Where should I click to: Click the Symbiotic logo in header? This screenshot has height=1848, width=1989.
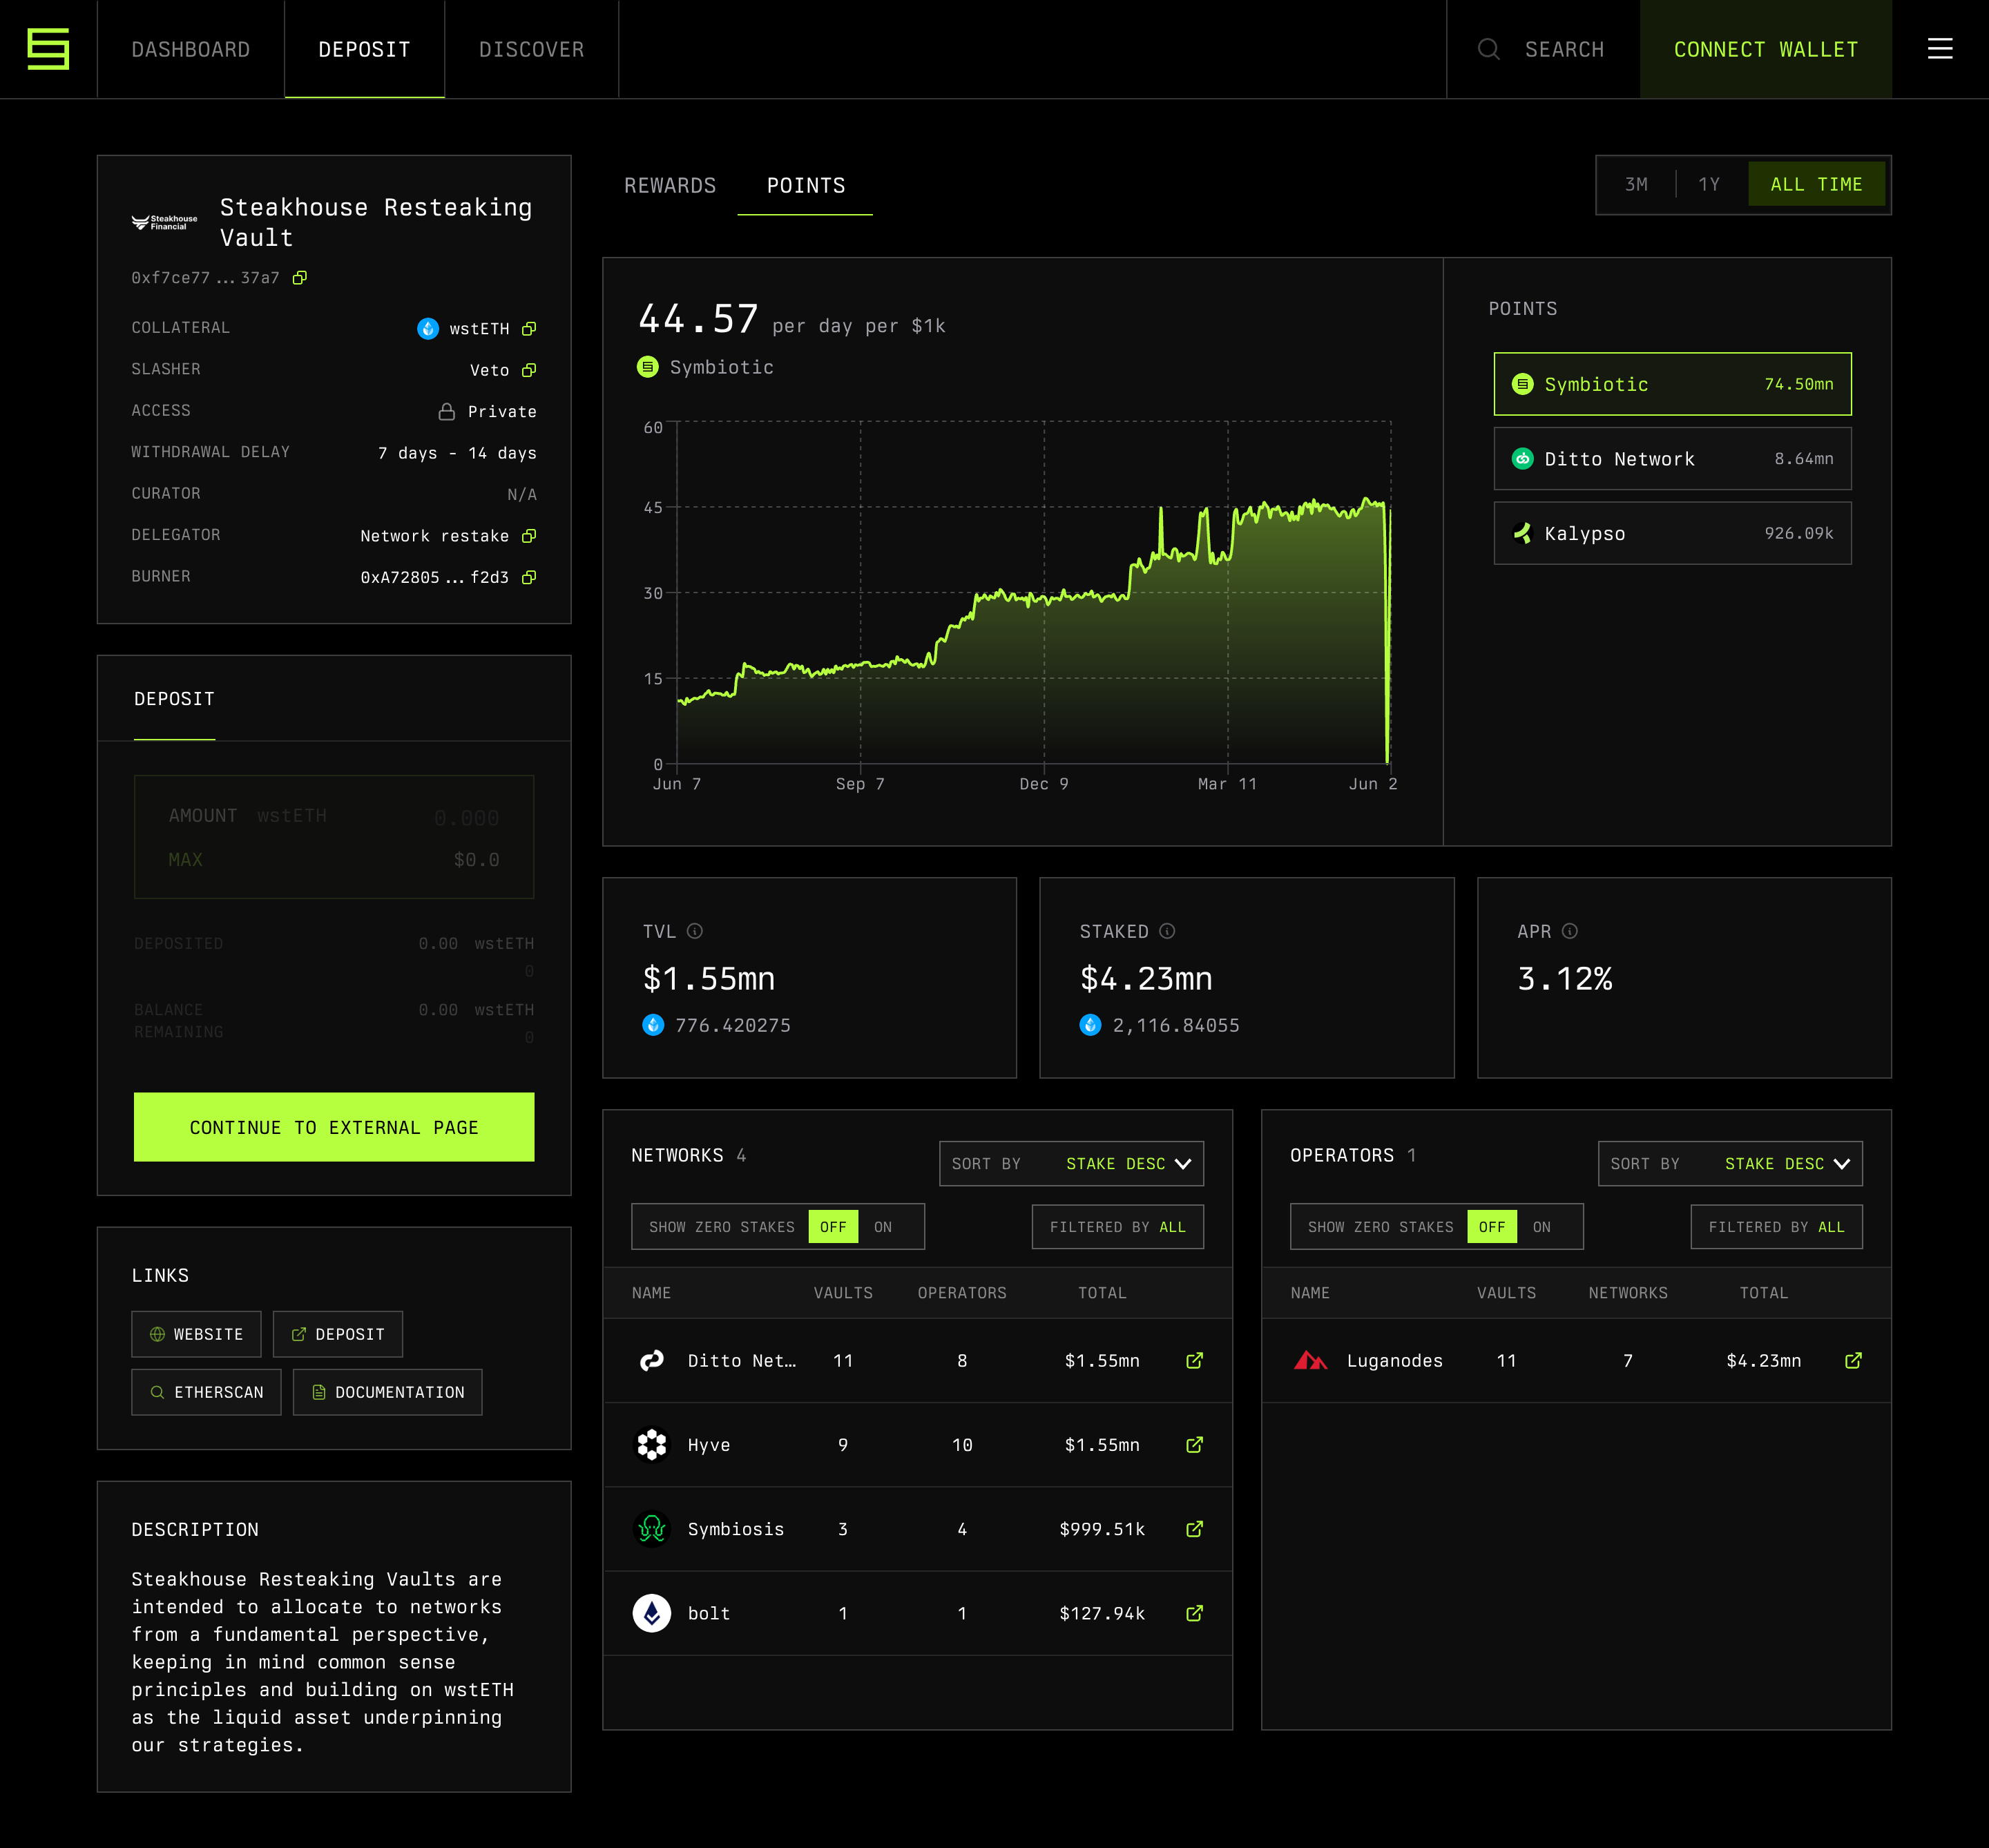tap(48, 49)
